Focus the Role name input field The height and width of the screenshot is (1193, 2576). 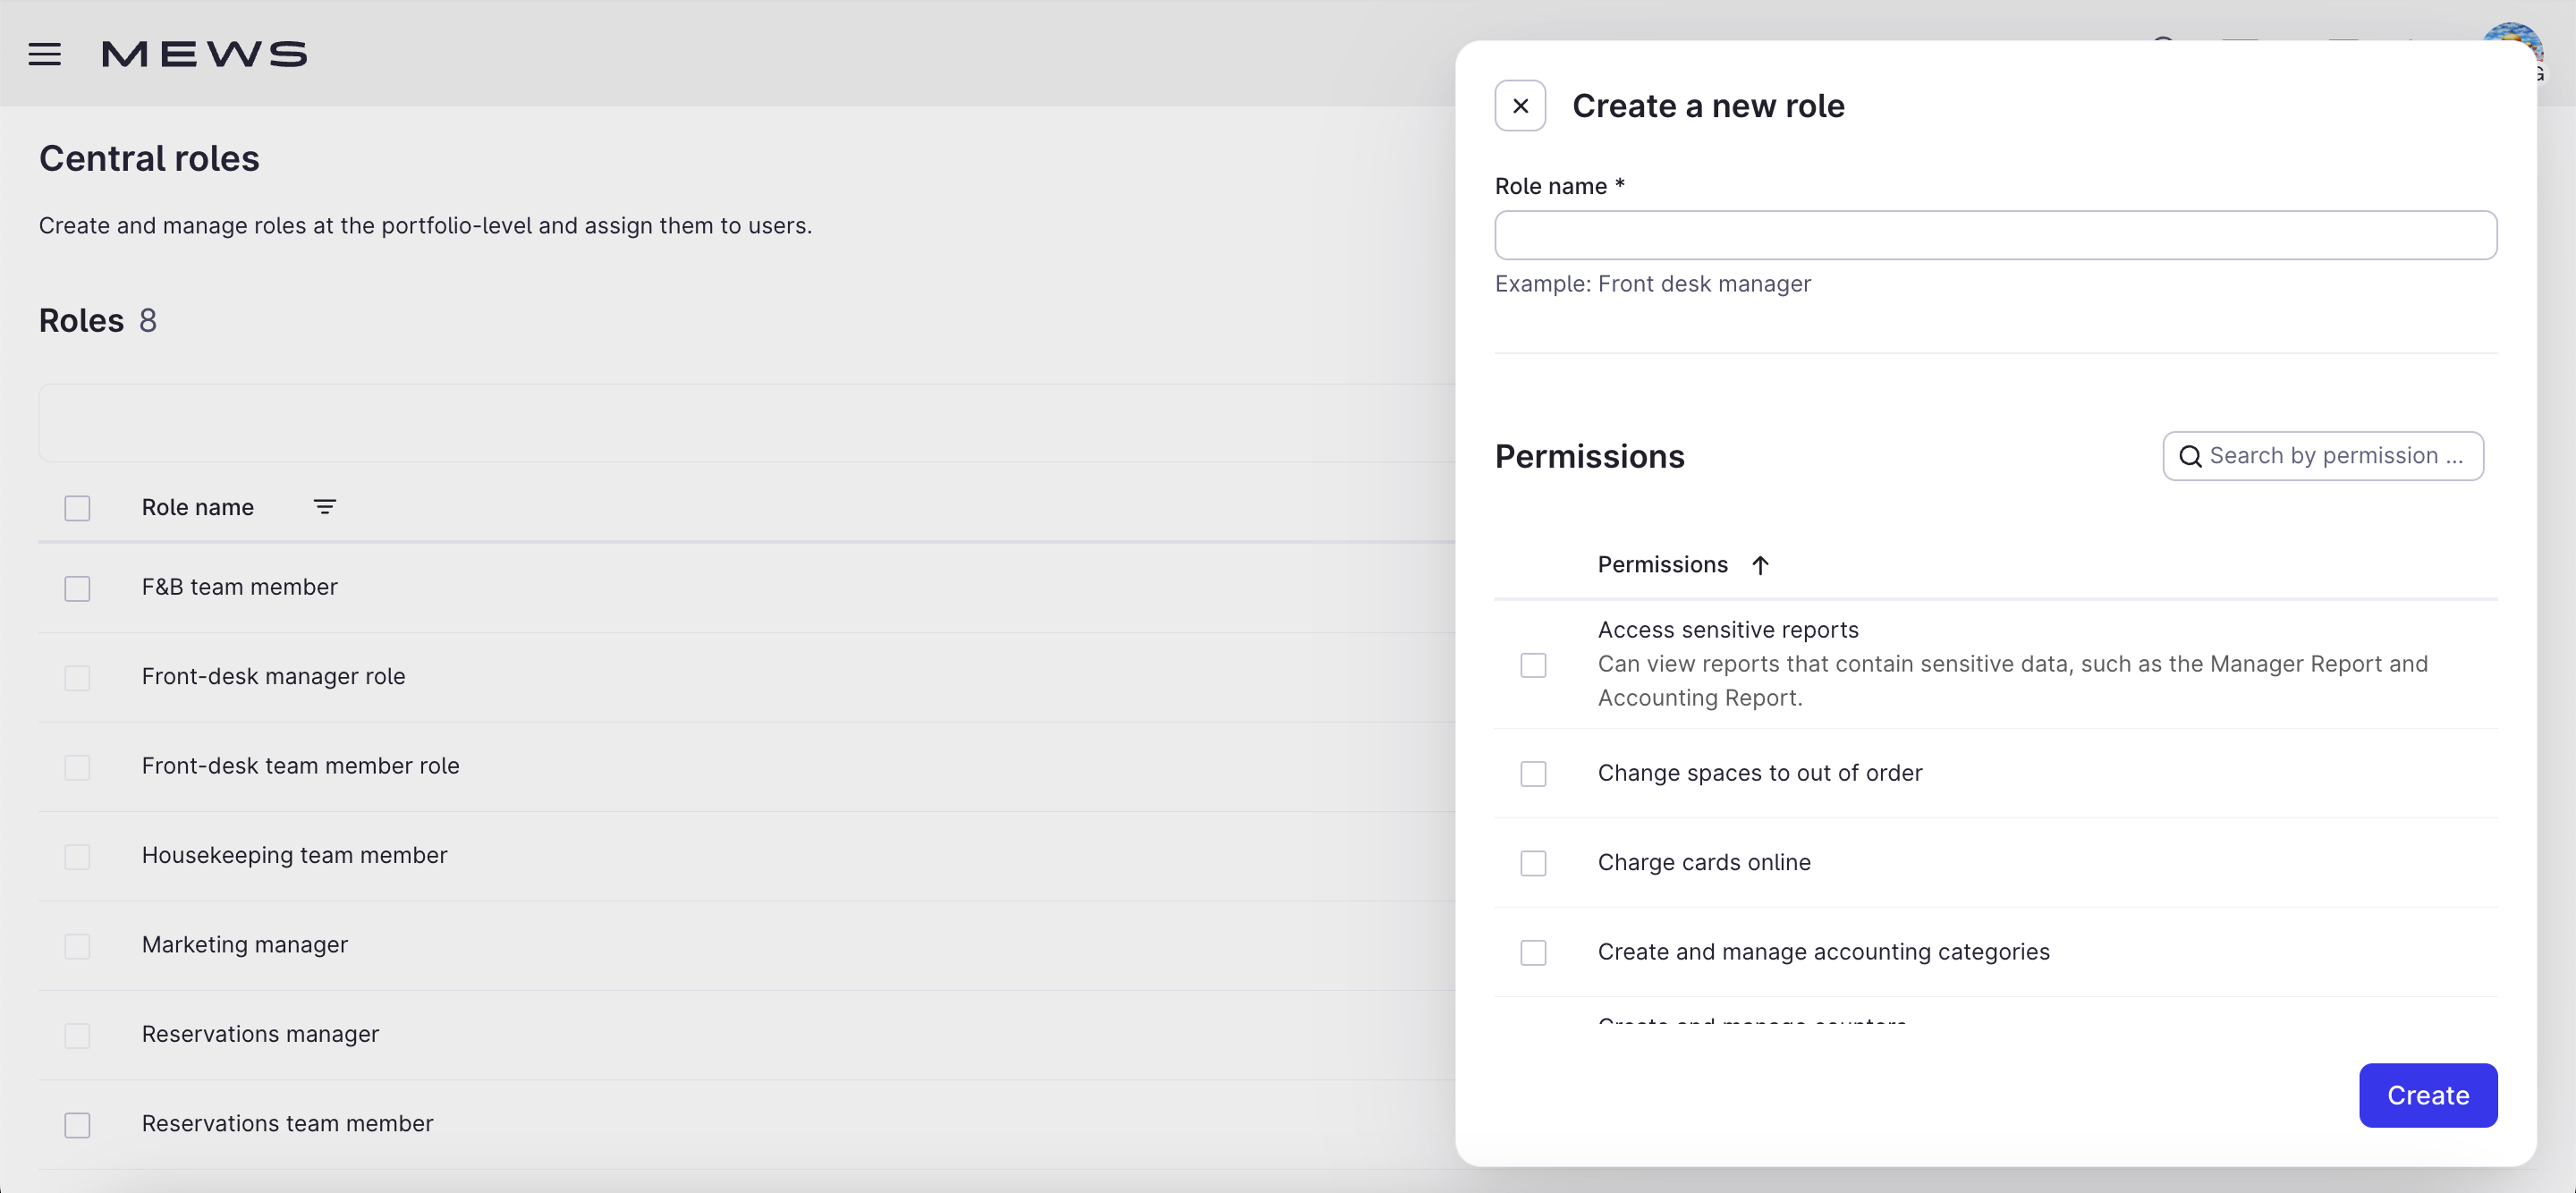point(1995,235)
